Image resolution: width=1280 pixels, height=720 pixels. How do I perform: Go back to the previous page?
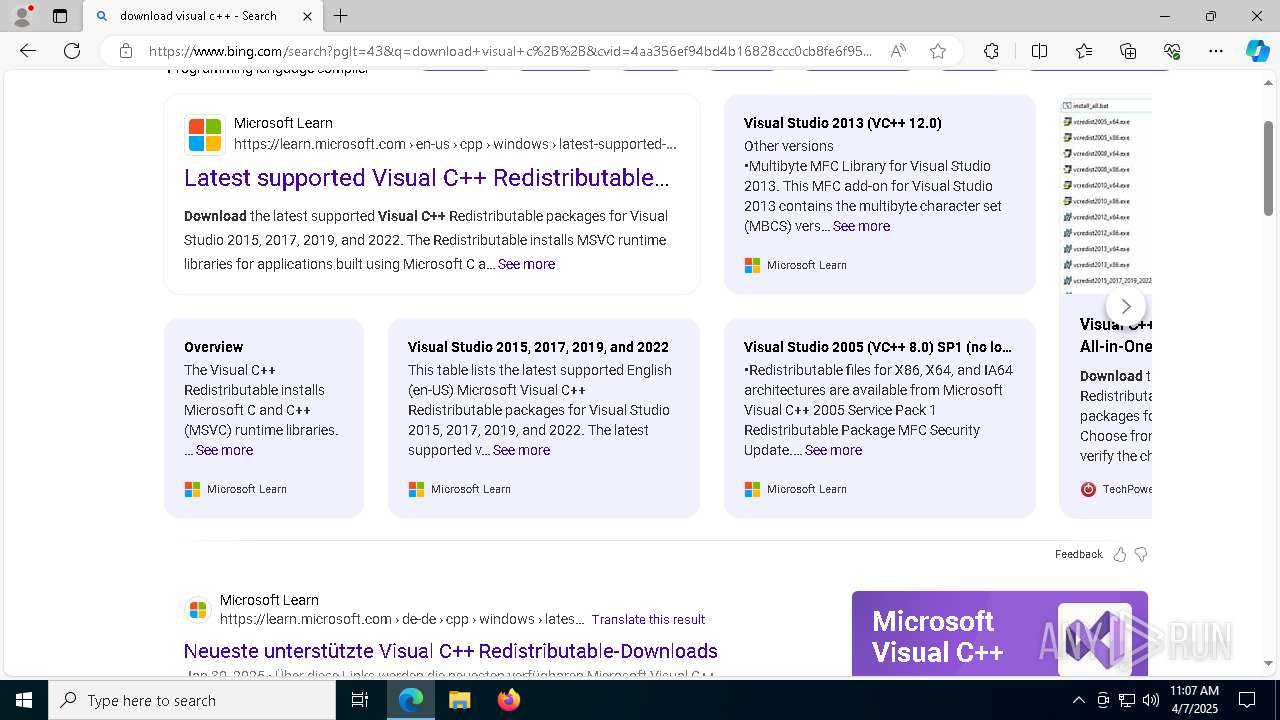(x=28, y=51)
